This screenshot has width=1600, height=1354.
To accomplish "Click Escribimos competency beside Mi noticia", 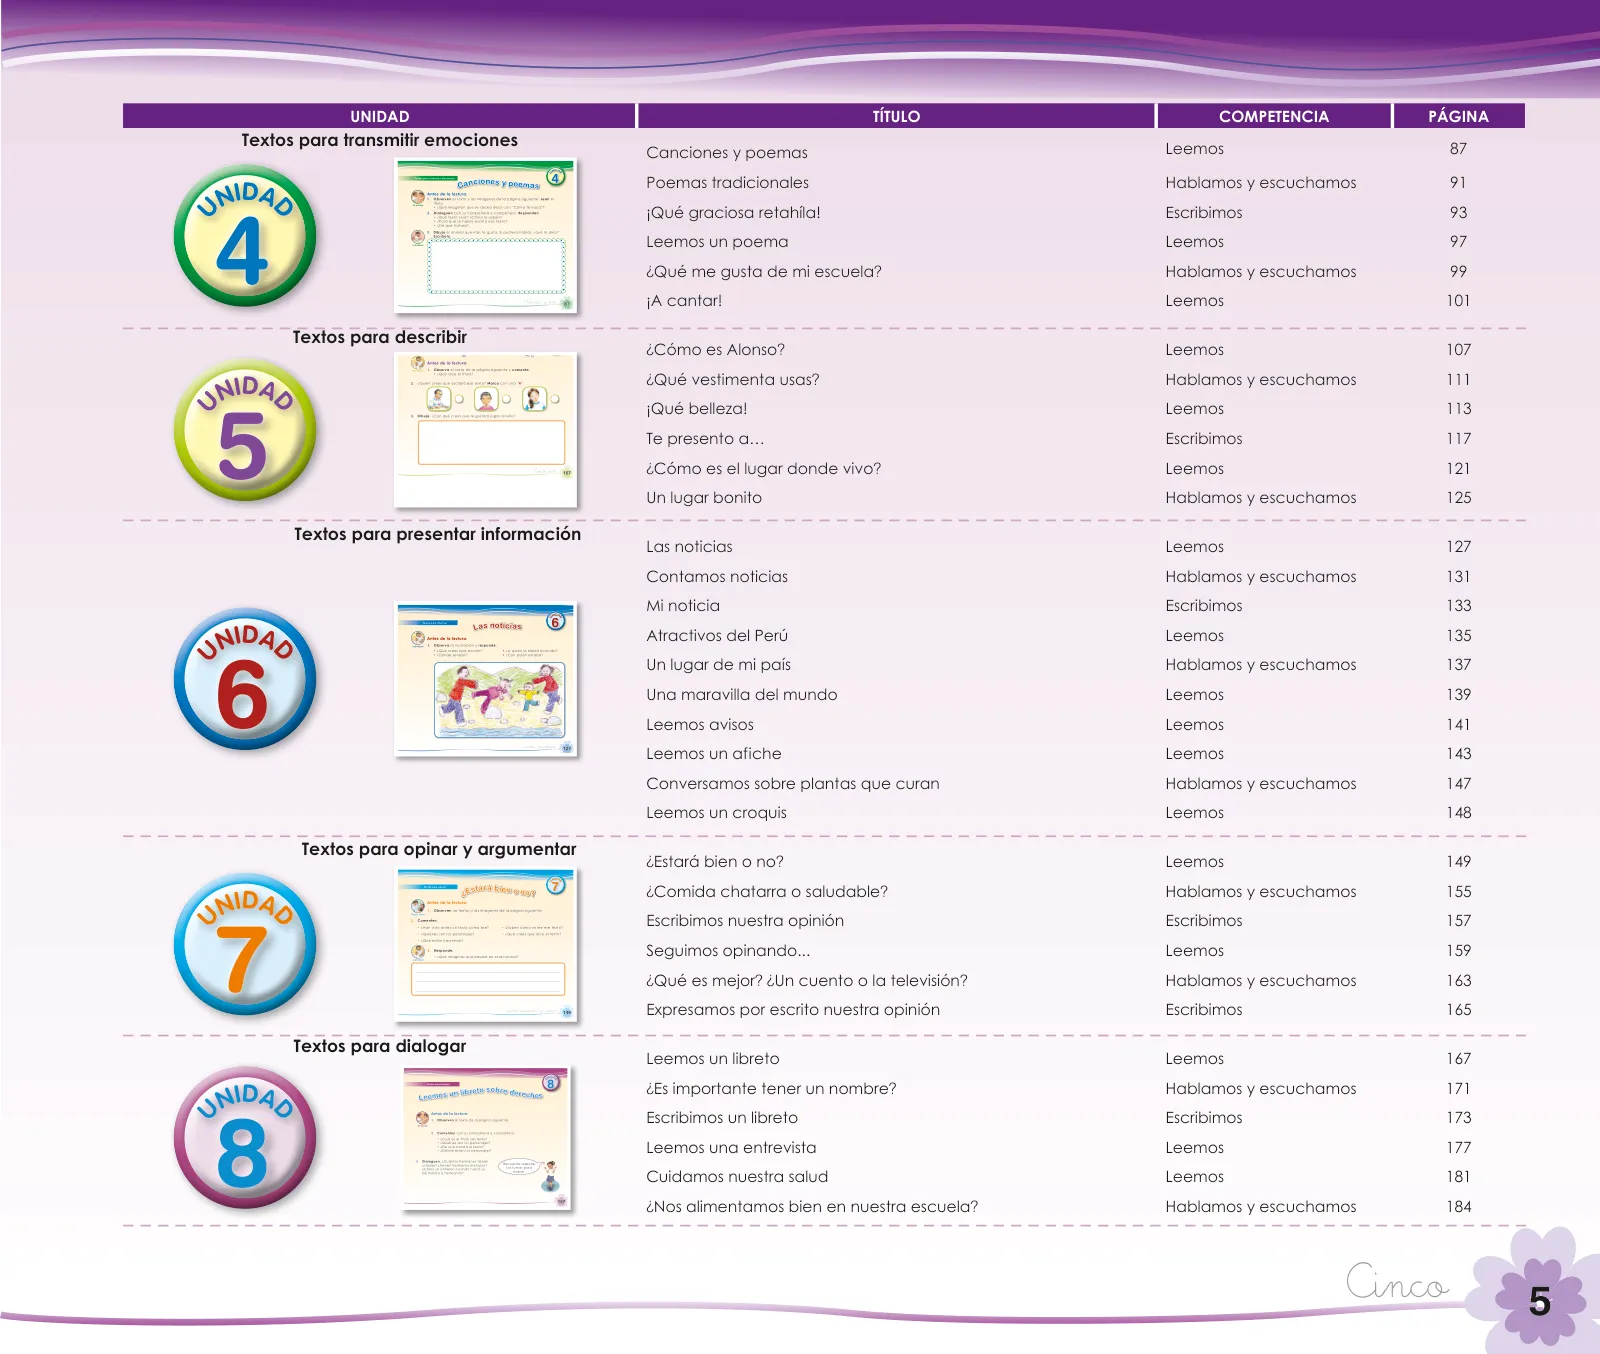I will [x=1203, y=606].
